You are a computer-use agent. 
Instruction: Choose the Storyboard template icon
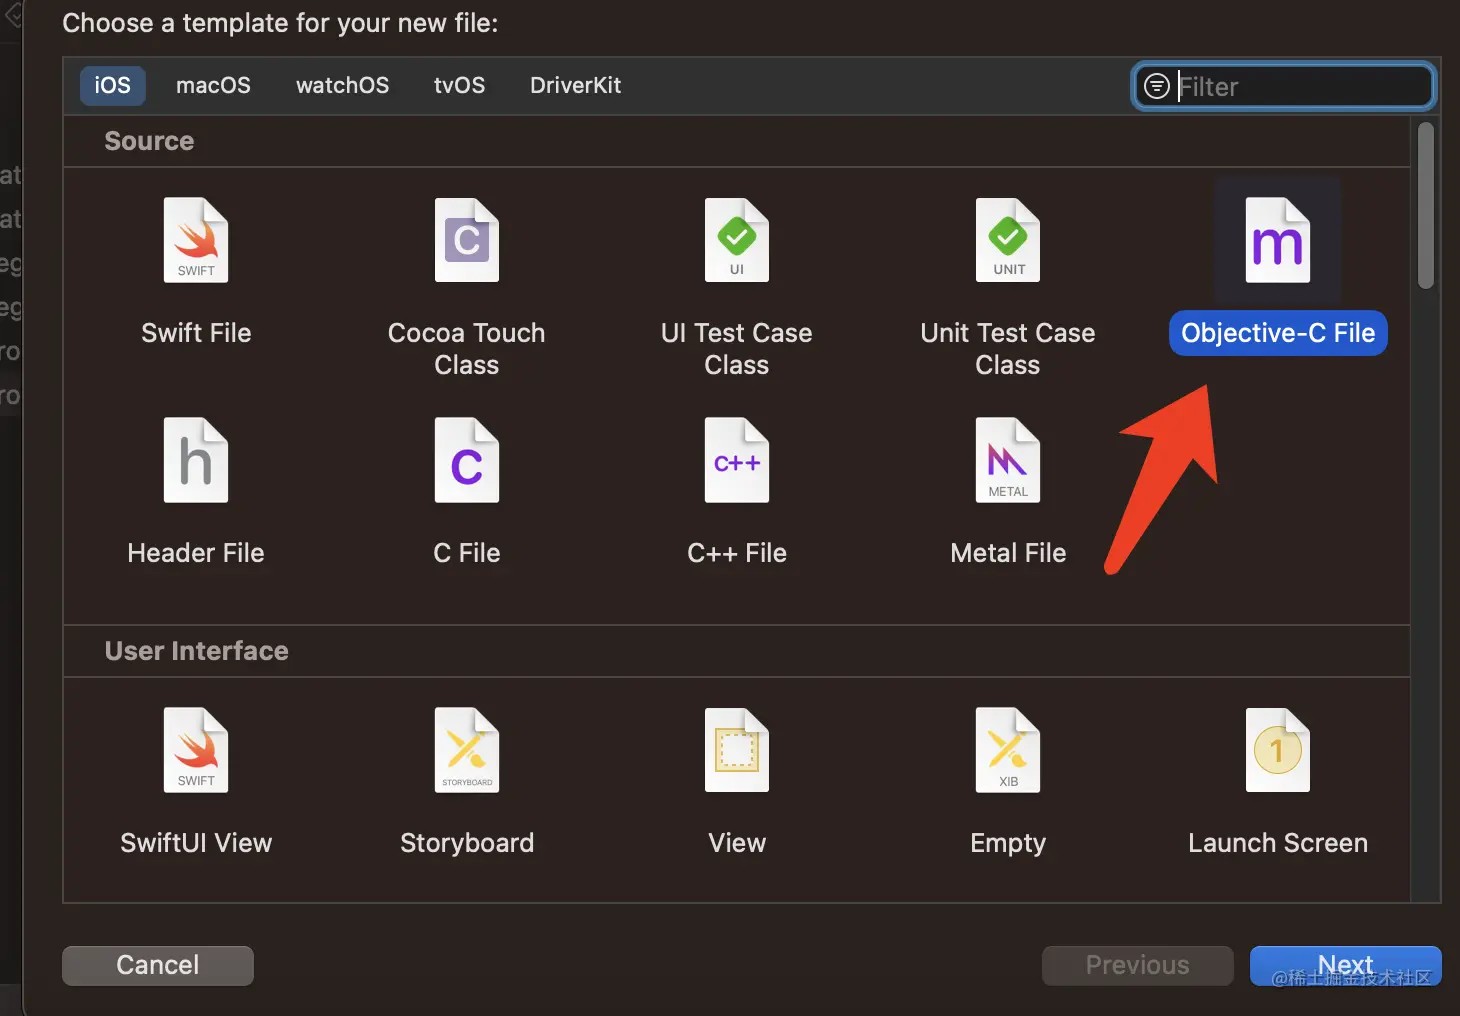point(467,750)
